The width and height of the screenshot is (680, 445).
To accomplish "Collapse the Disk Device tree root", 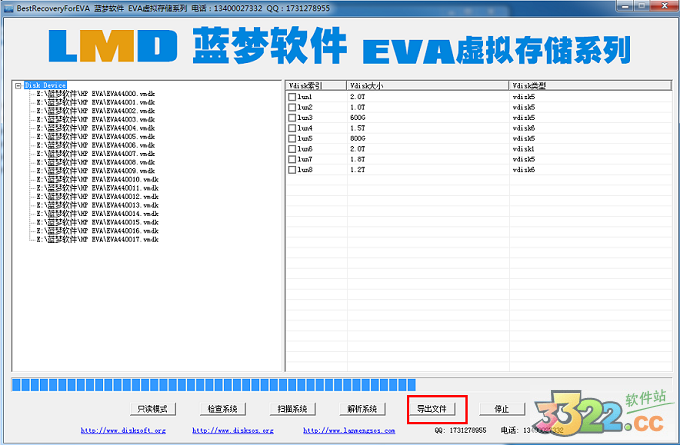I will tap(18, 85).
